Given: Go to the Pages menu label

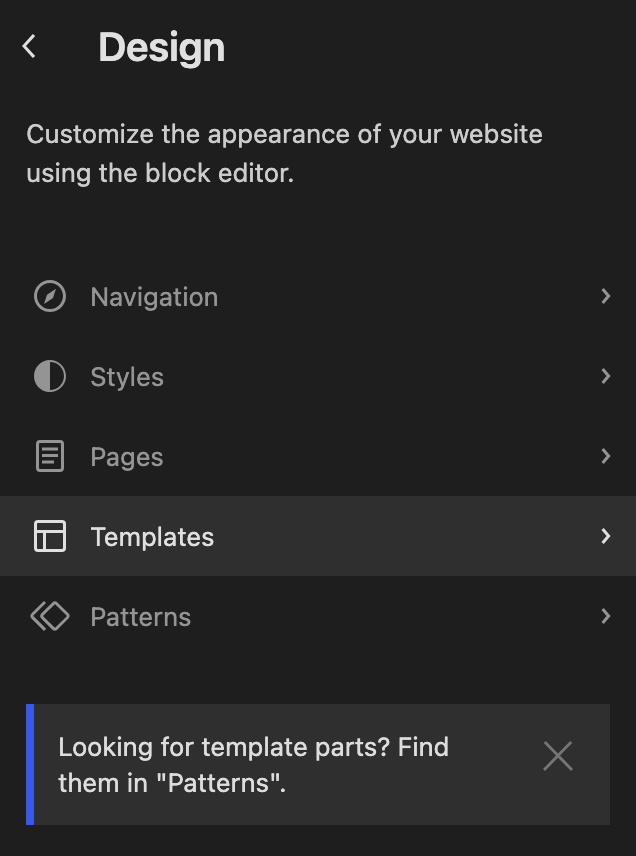Looking at the screenshot, I should [x=127, y=457].
